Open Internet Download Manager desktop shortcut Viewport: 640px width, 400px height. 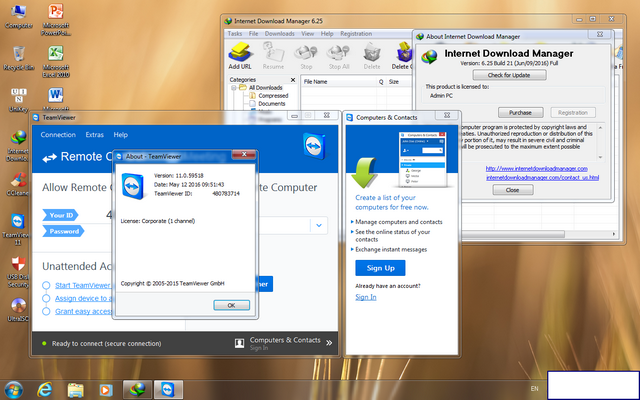click(18, 145)
